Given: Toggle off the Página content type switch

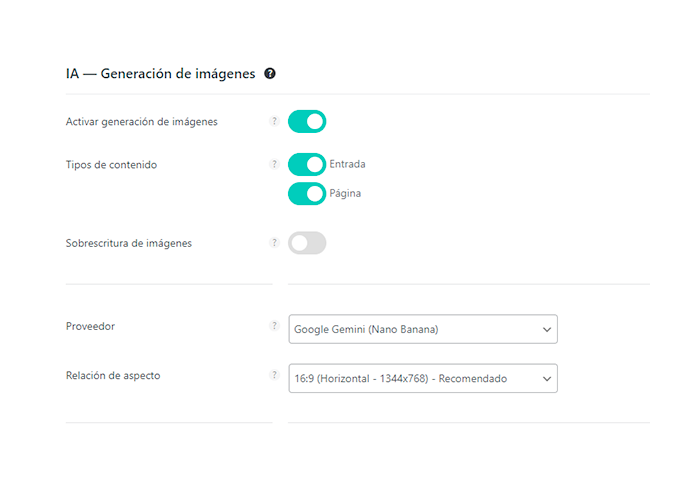Looking at the screenshot, I should [307, 194].
